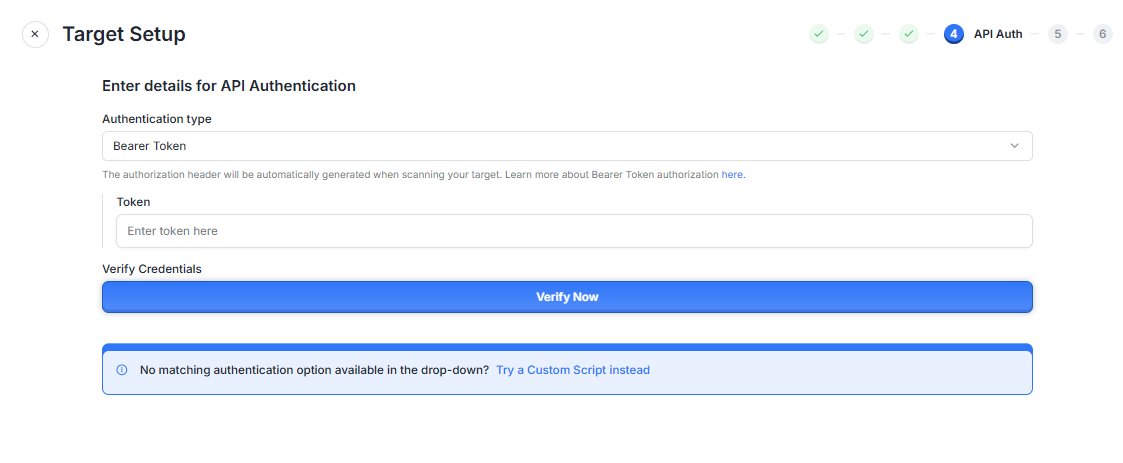Jump to step 6 in progress stepper
Image resolution: width=1123 pixels, height=463 pixels.
1102,34
